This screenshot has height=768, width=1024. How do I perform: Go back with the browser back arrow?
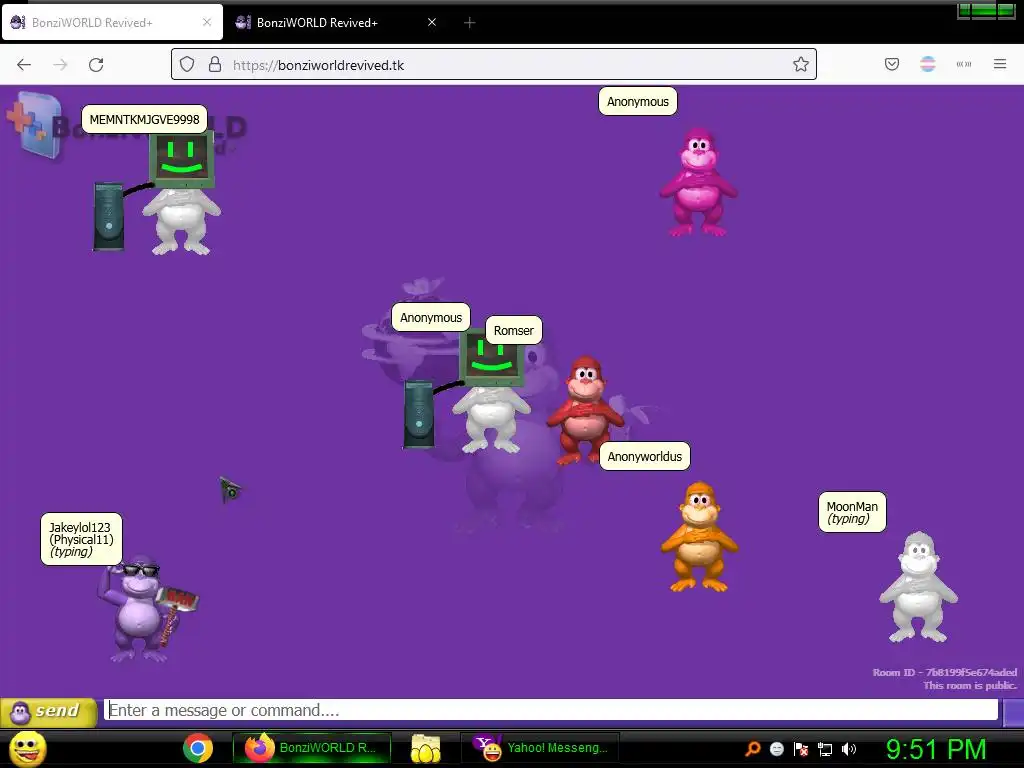click(x=24, y=65)
